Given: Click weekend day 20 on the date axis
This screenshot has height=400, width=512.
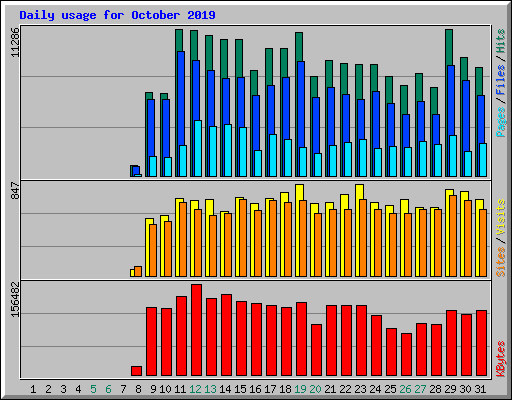Looking at the screenshot, I should 315,389.
